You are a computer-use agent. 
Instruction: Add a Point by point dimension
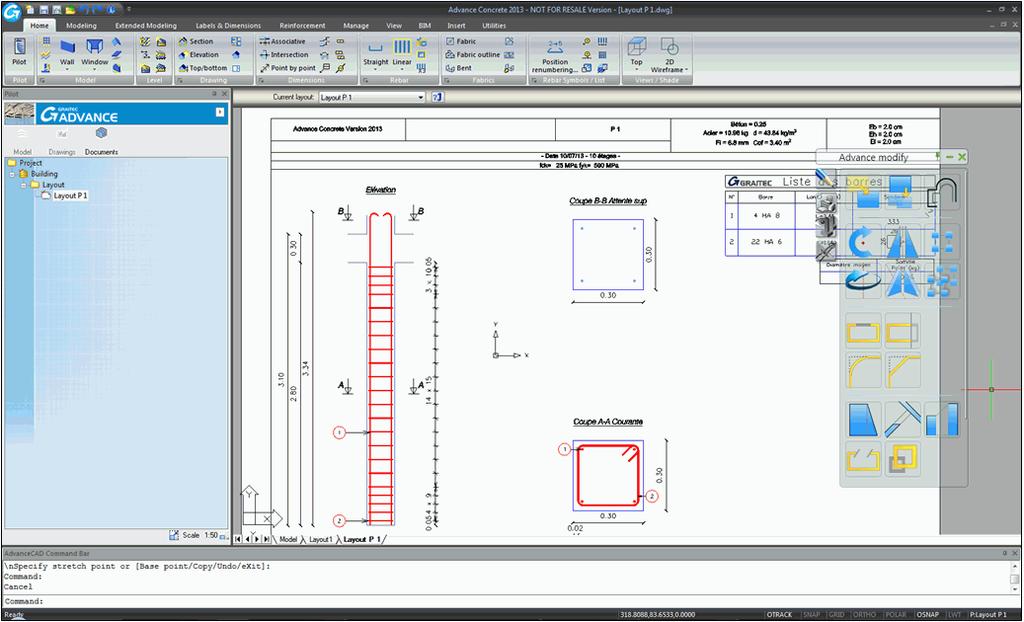coord(287,68)
